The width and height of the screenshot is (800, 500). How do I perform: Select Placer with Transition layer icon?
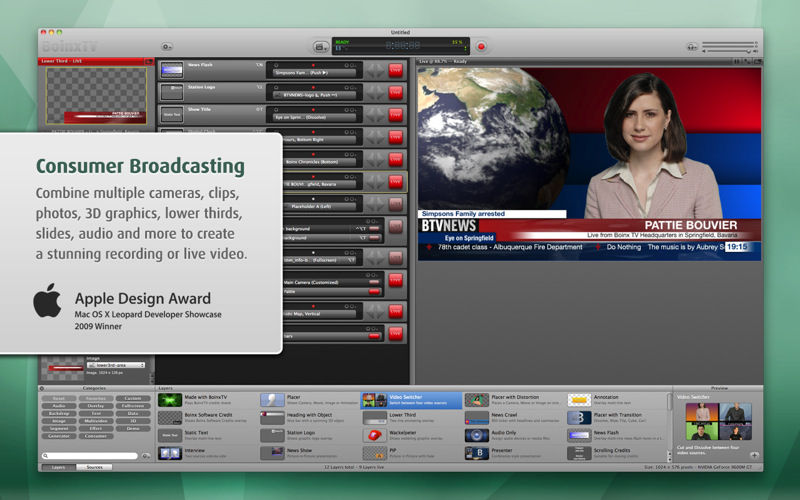579,418
